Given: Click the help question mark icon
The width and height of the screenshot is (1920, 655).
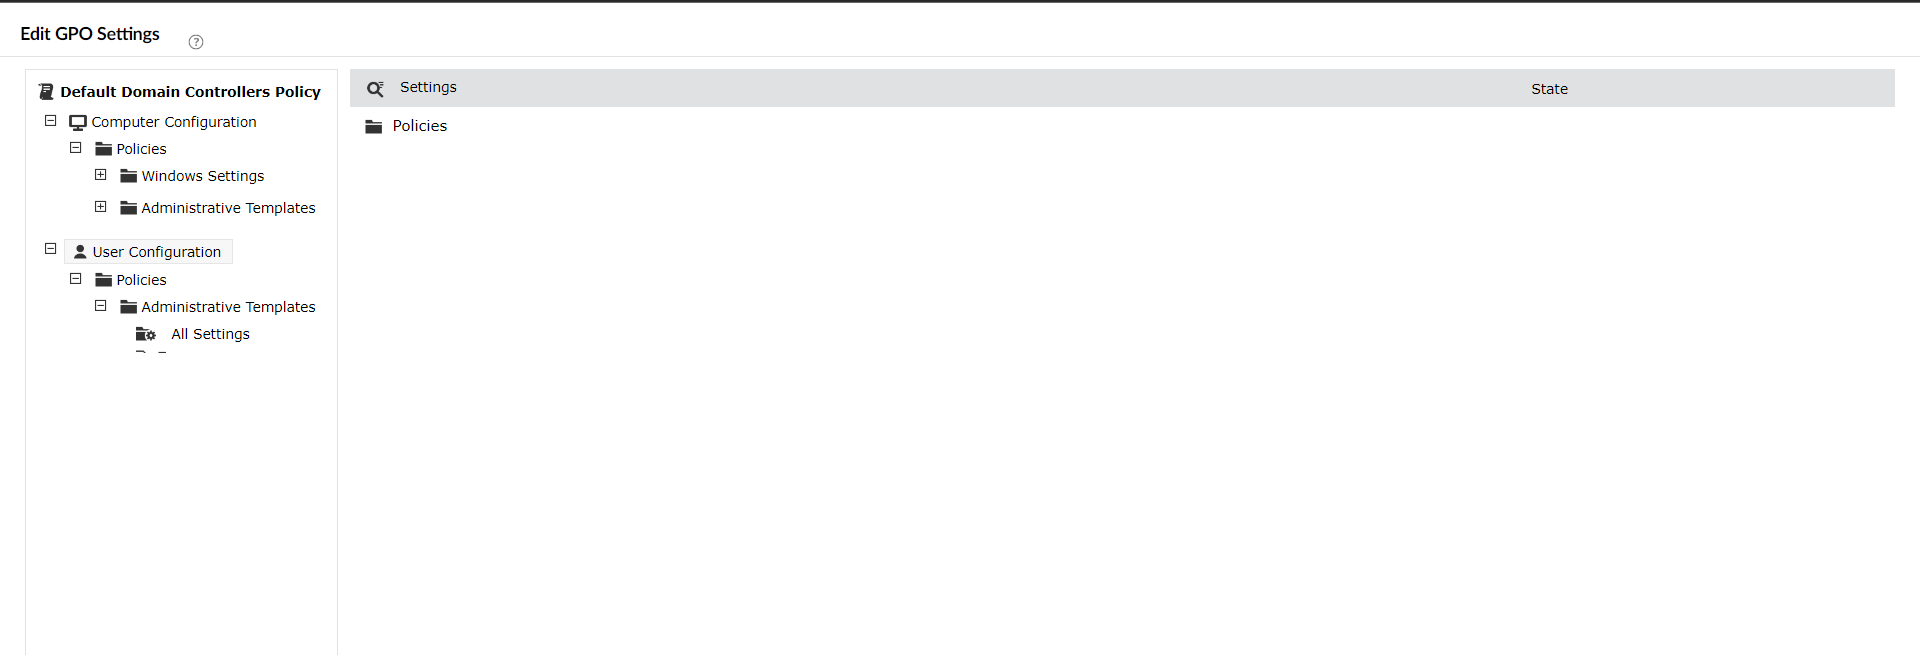Looking at the screenshot, I should tap(196, 42).
